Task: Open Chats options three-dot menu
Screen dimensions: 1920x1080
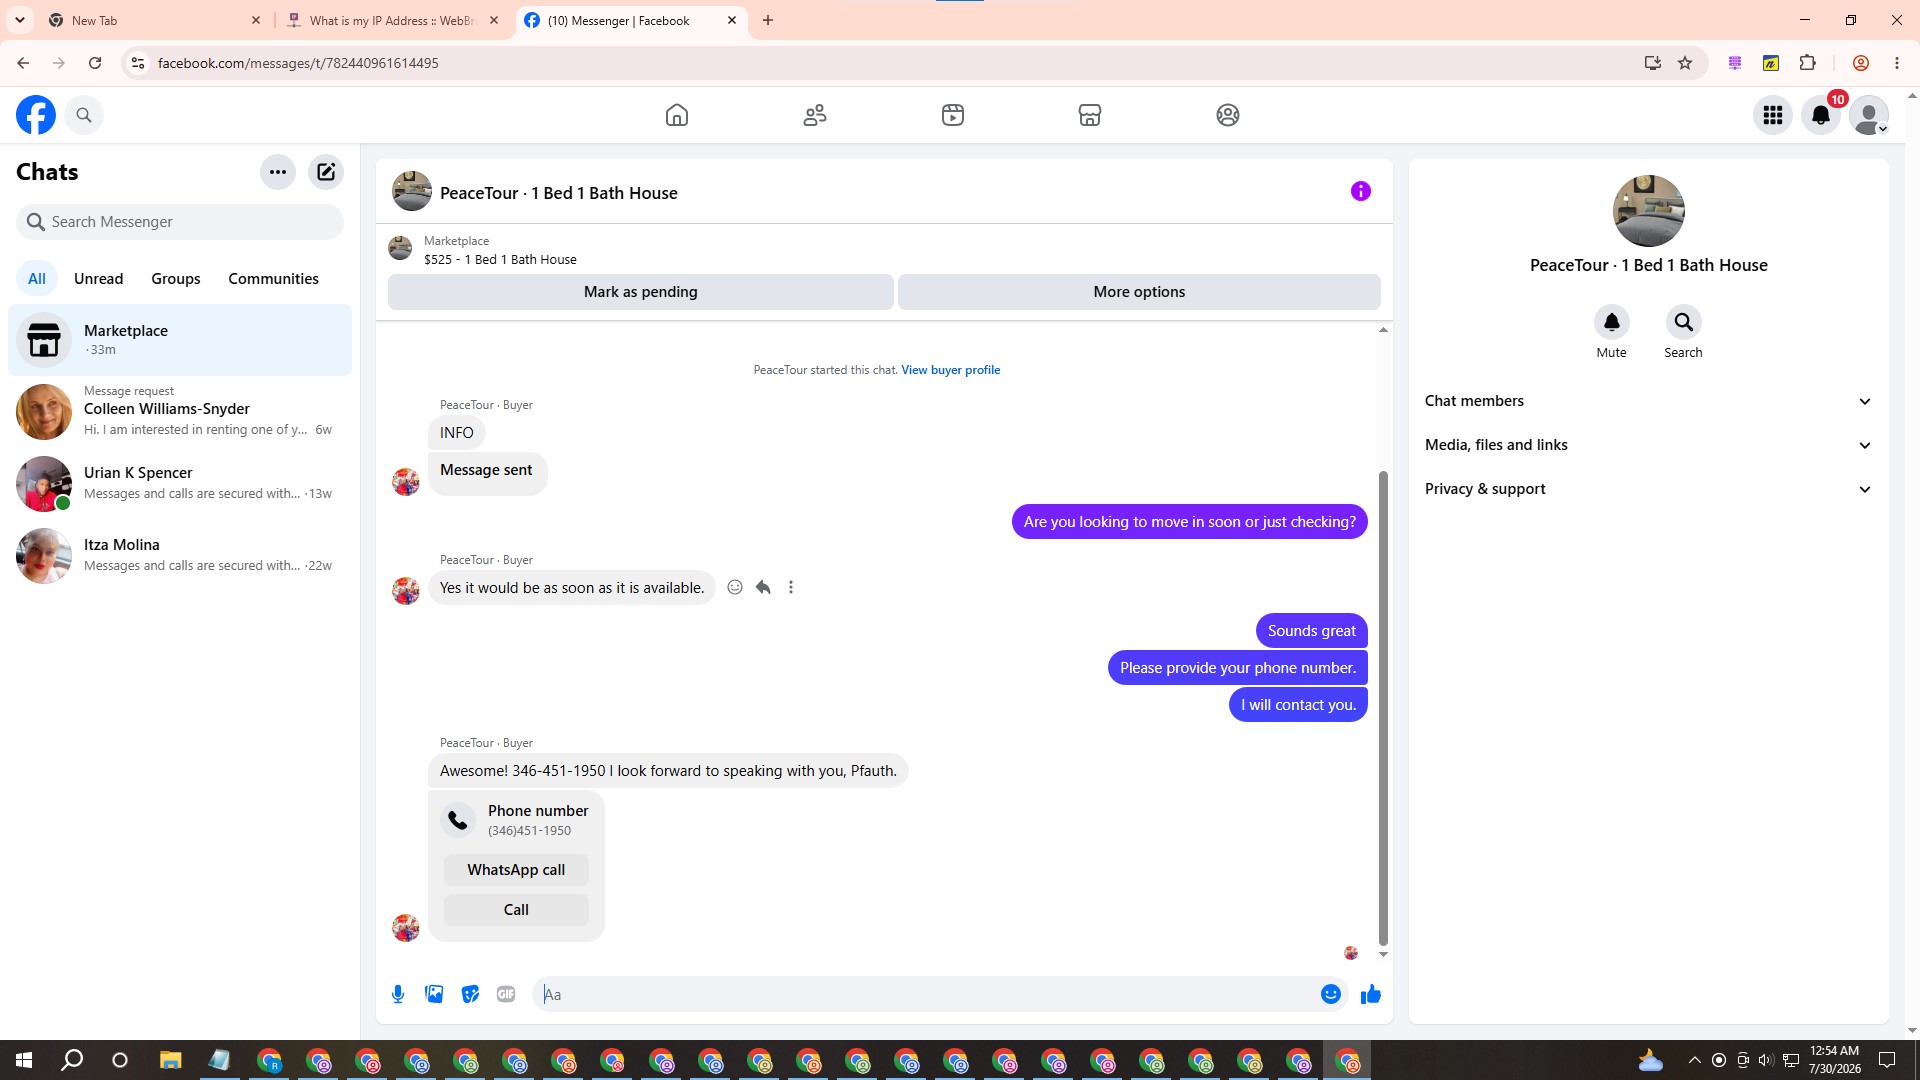Action: tap(278, 172)
